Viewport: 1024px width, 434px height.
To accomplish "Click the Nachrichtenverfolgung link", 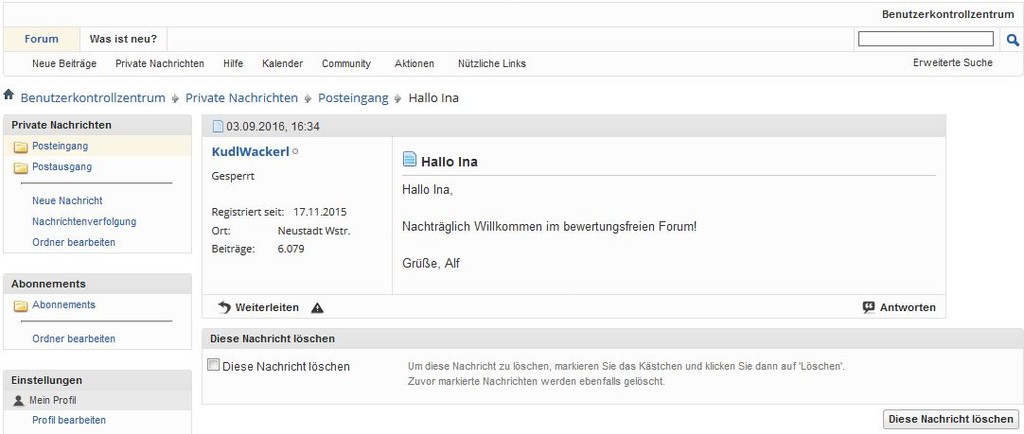I will tap(84, 222).
